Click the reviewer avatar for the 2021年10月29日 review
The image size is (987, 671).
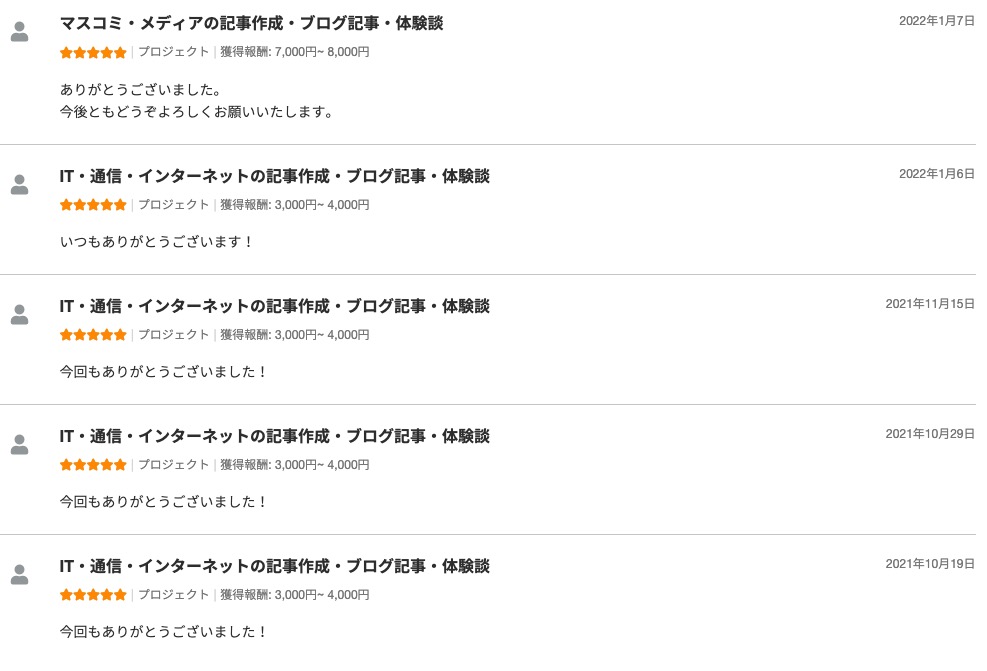[19, 445]
